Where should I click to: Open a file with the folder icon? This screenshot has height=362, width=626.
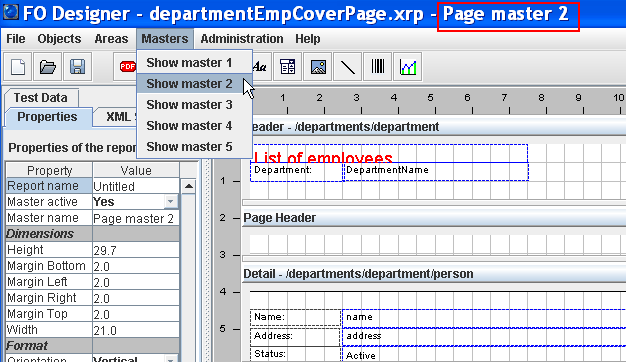(48, 67)
